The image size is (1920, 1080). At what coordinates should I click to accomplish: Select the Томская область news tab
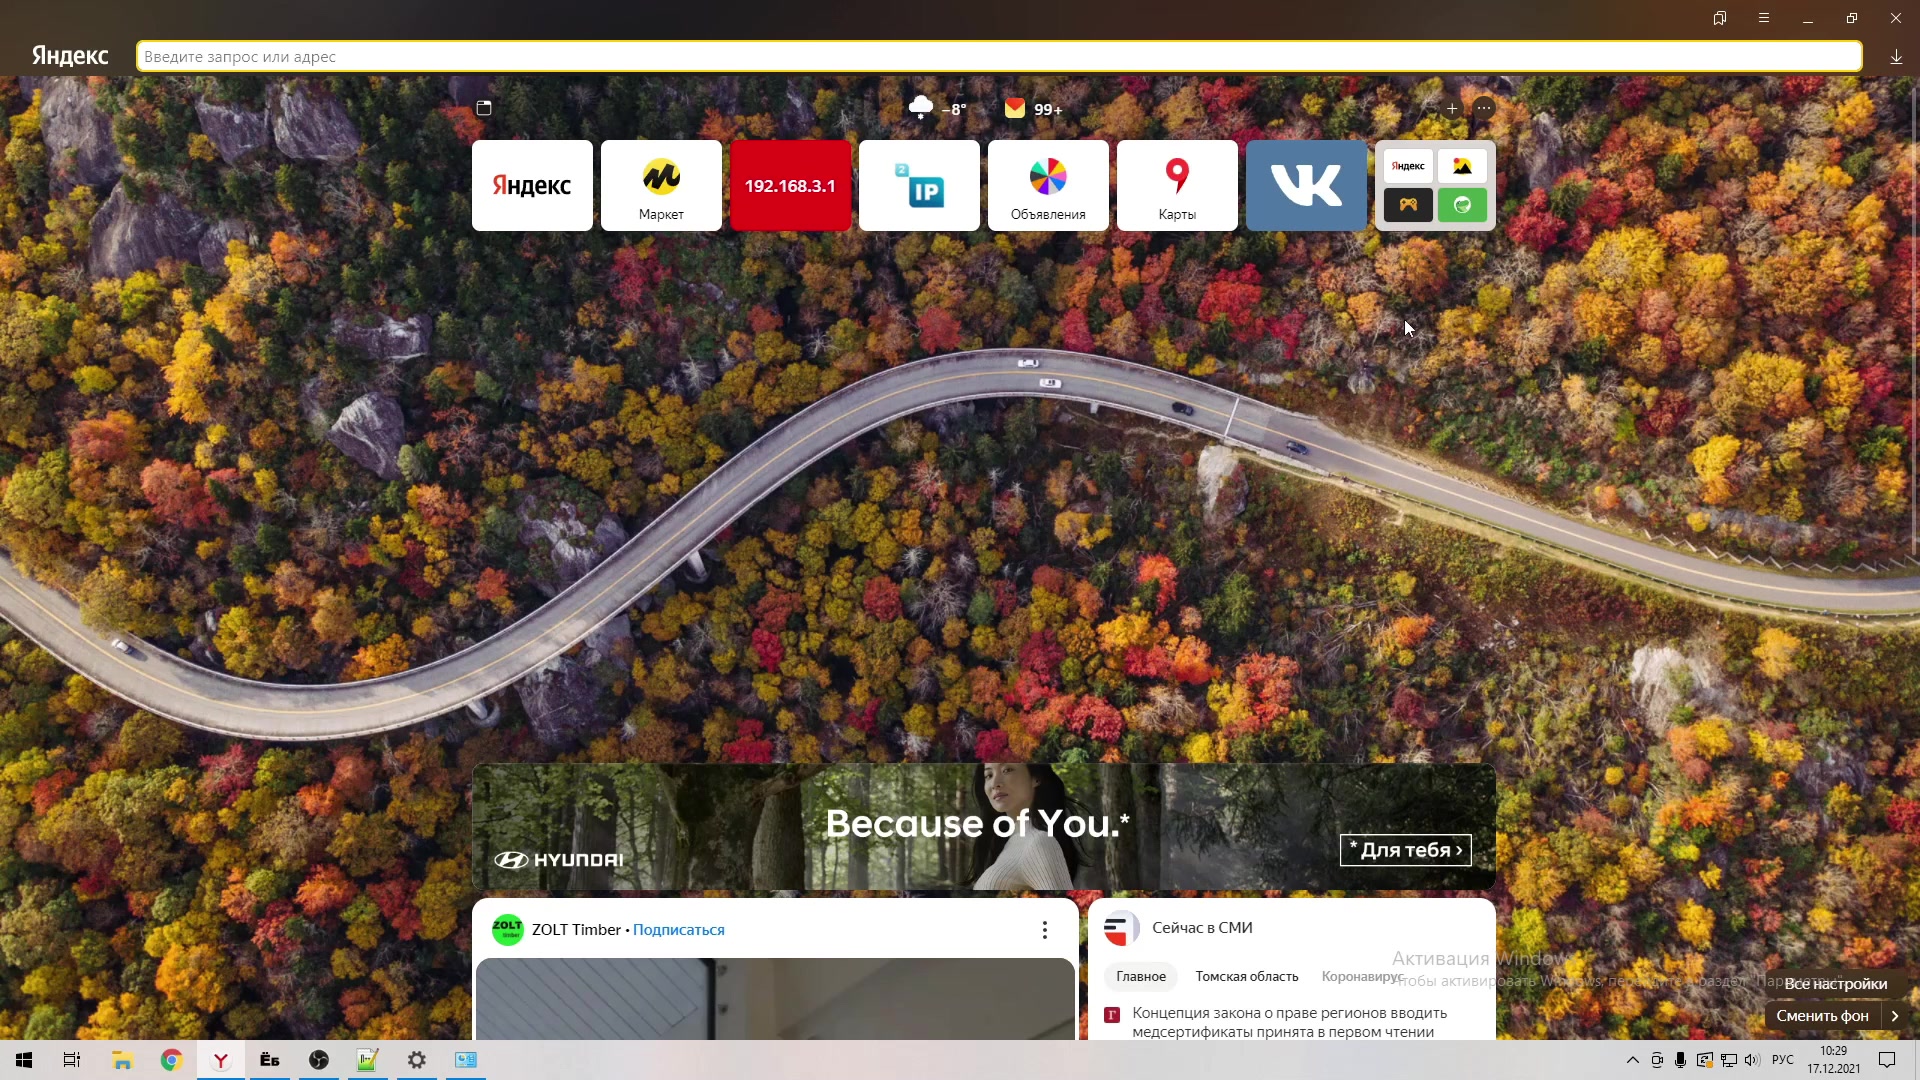pos(1246,976)
